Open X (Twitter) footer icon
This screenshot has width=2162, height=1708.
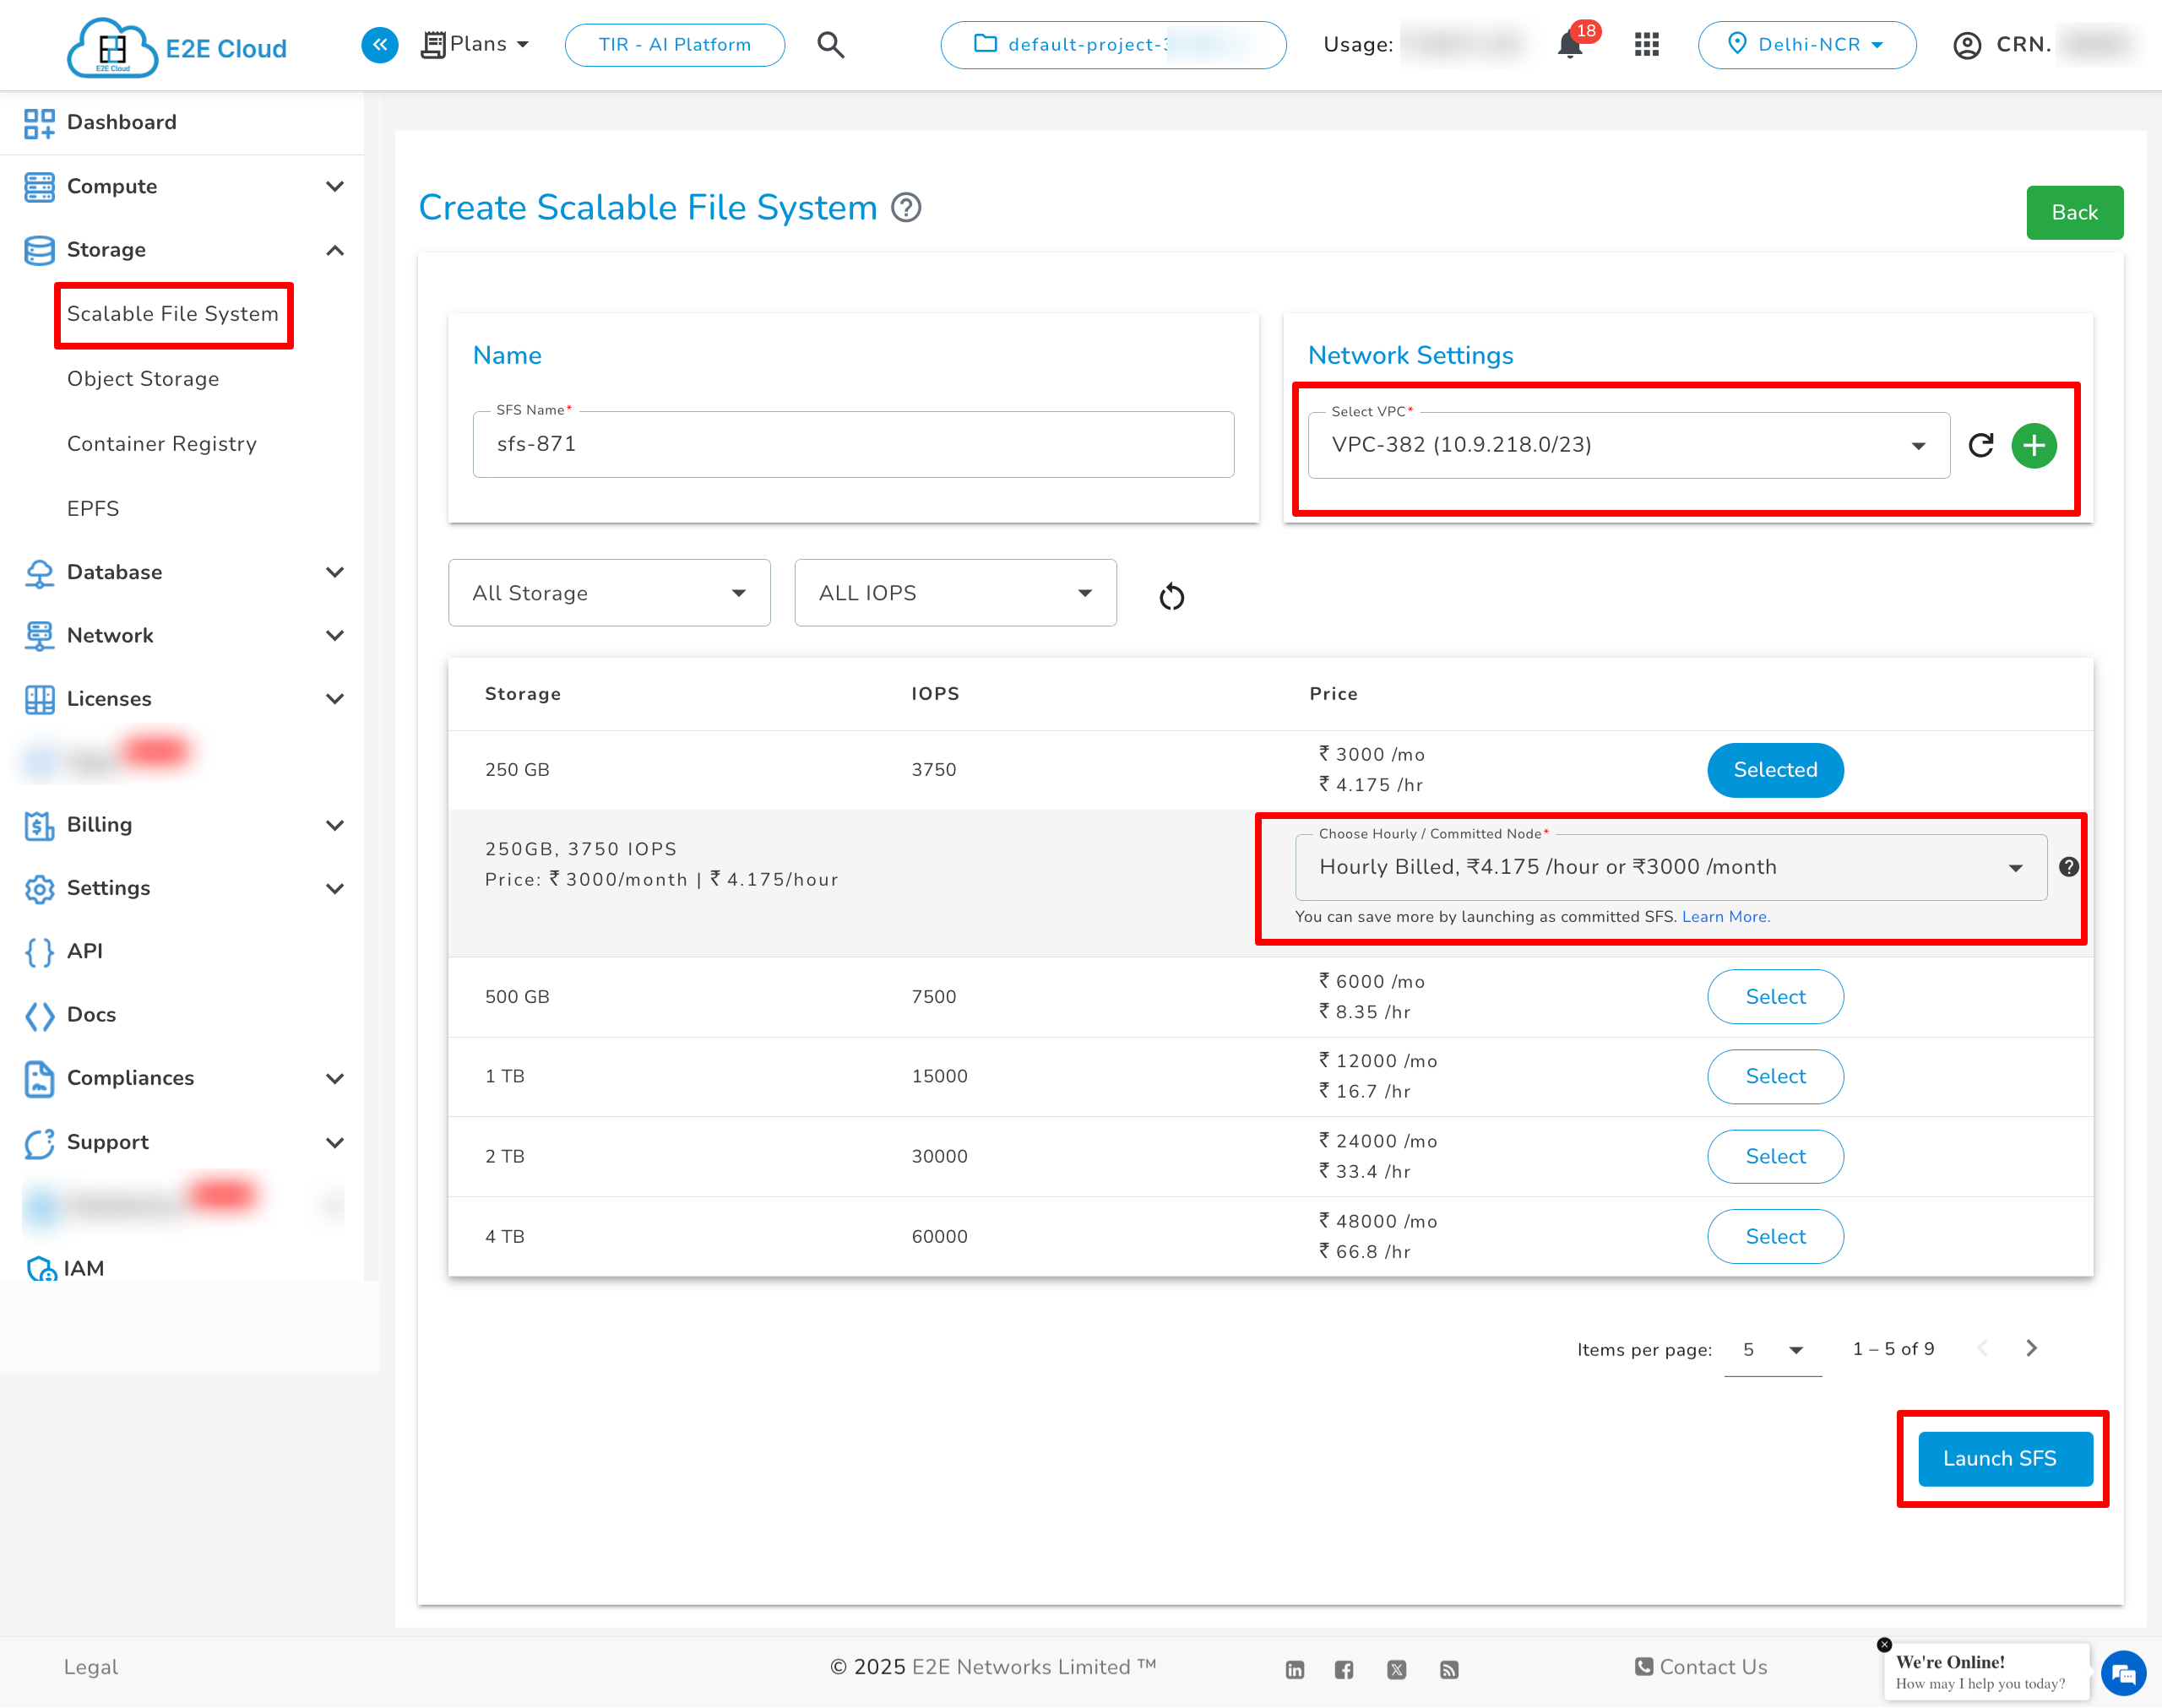[x=1397, y=1669]
